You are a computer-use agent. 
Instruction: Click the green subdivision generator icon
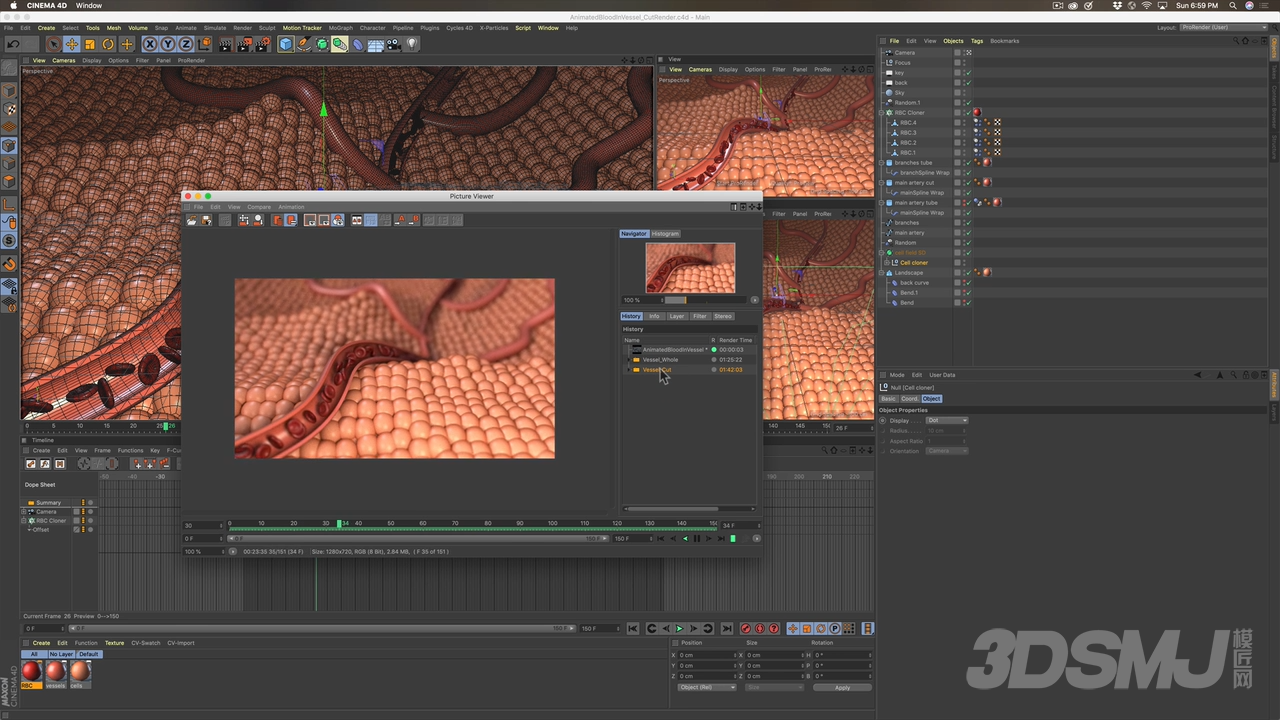click(322, 44)
